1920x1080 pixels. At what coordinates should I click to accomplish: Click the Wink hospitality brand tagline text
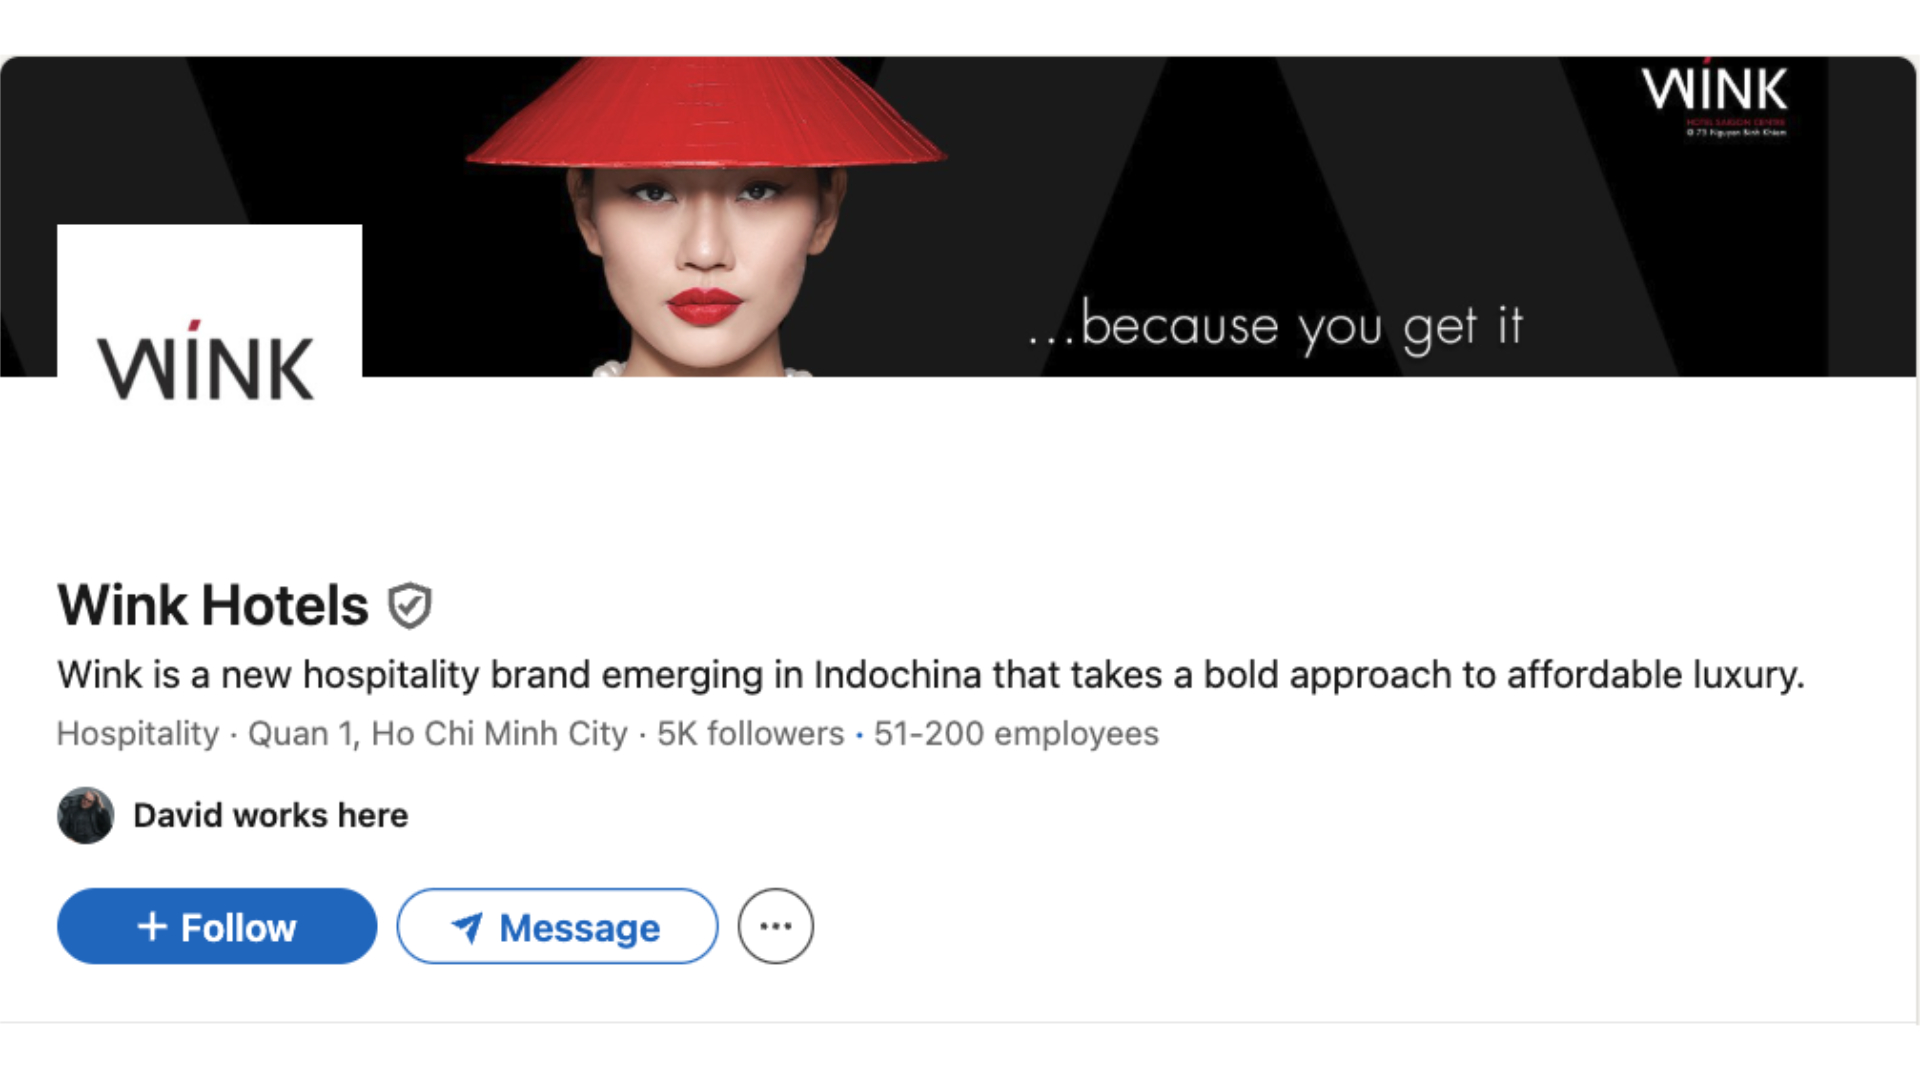[x=930, y=675]
